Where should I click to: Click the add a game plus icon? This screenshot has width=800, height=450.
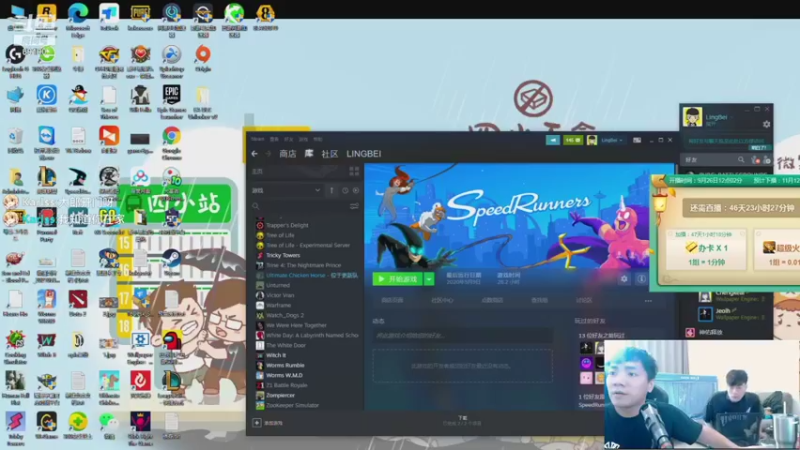point(257,422)
